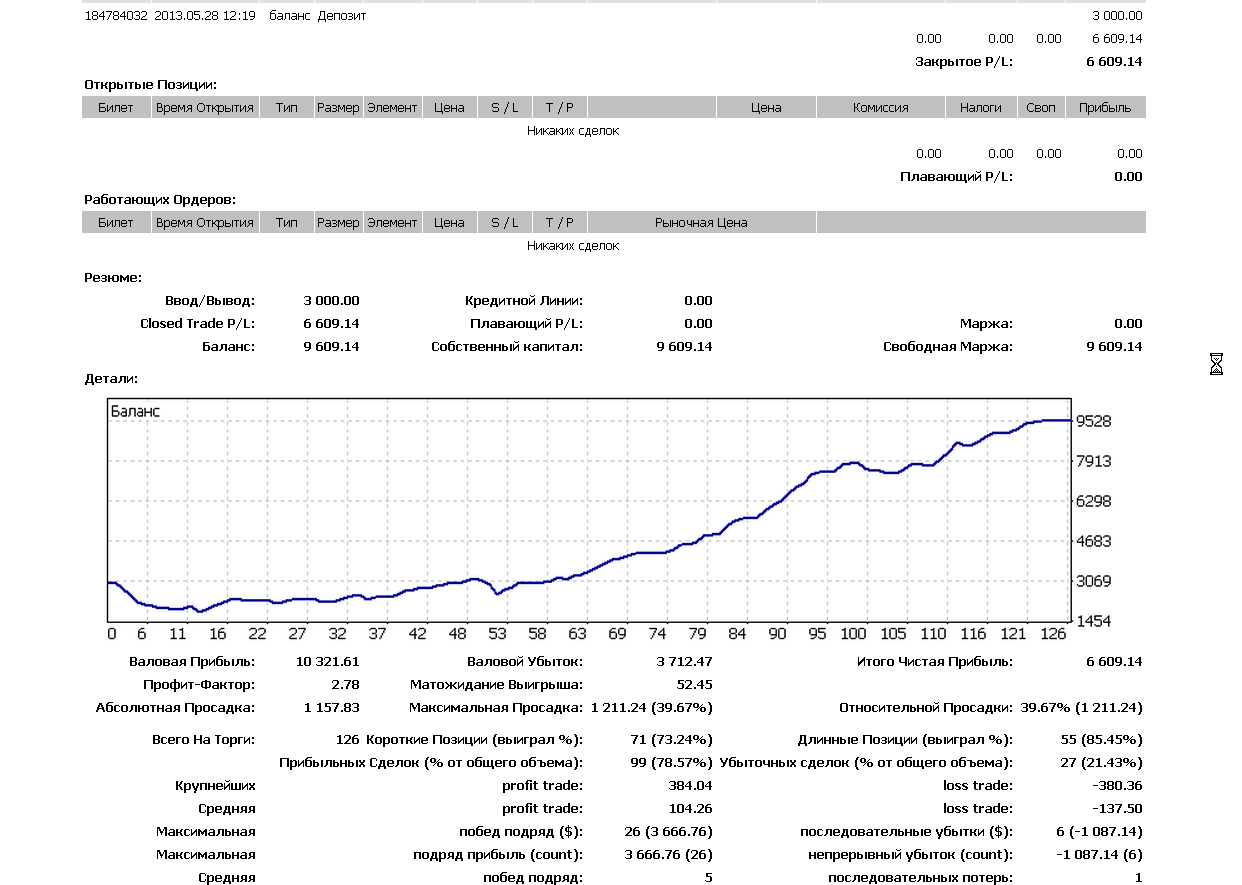This screenshot has width=1242, height=885.
Task: Click the value 55 (85.45%)
Action: tap(1104, 739)
